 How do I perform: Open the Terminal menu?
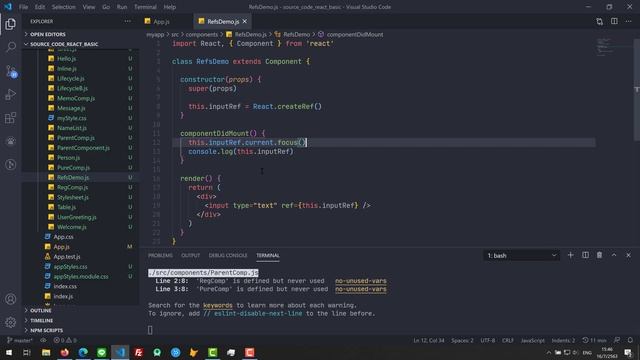145,7
